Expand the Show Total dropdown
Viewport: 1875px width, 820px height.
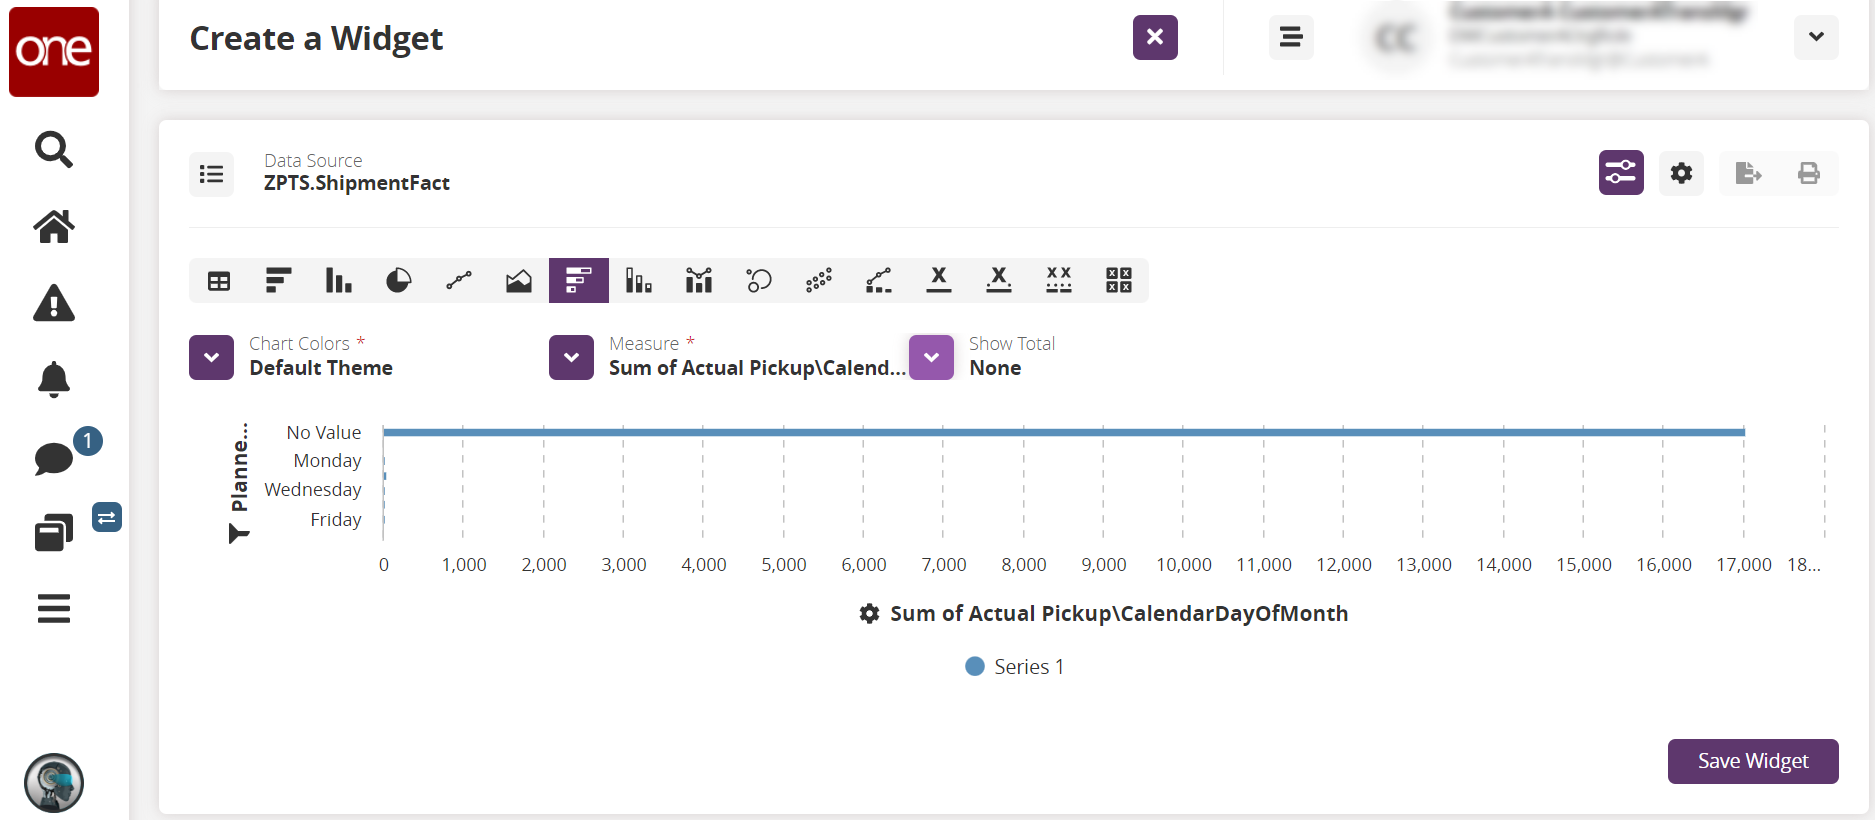click(x=932, y=357)
